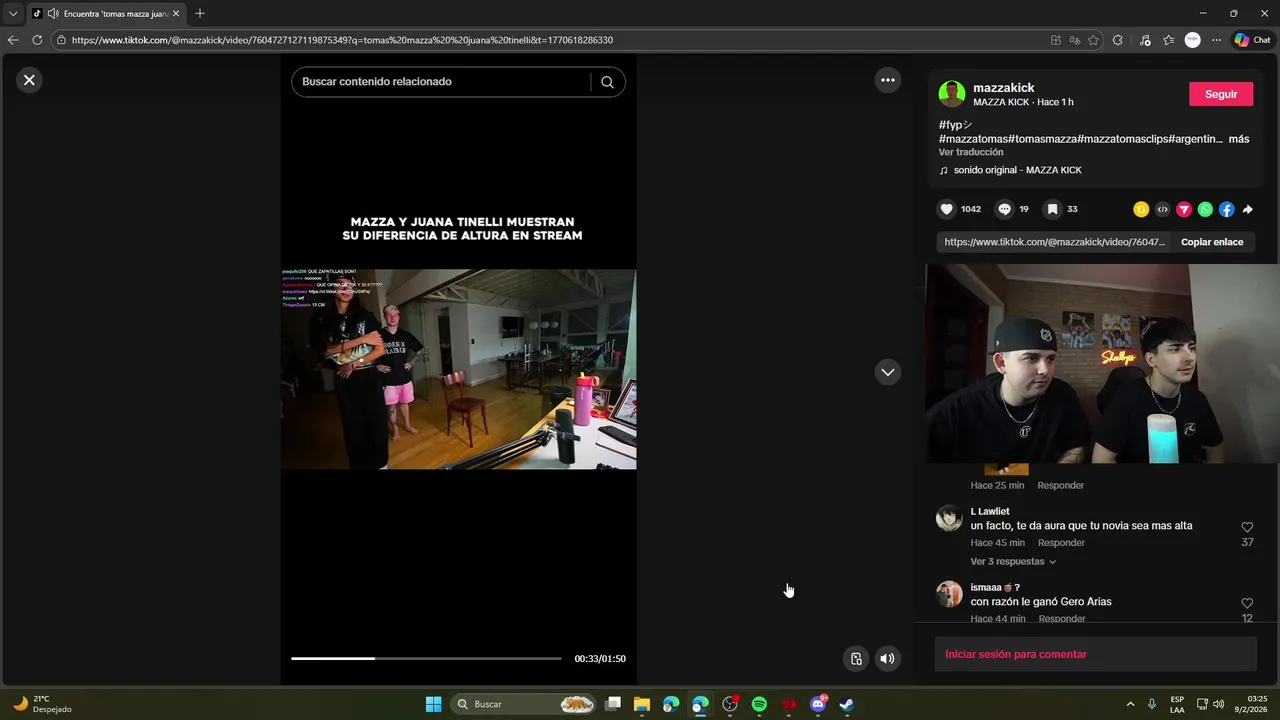Open L Lawliet's commenter avatar

point(949,518)
